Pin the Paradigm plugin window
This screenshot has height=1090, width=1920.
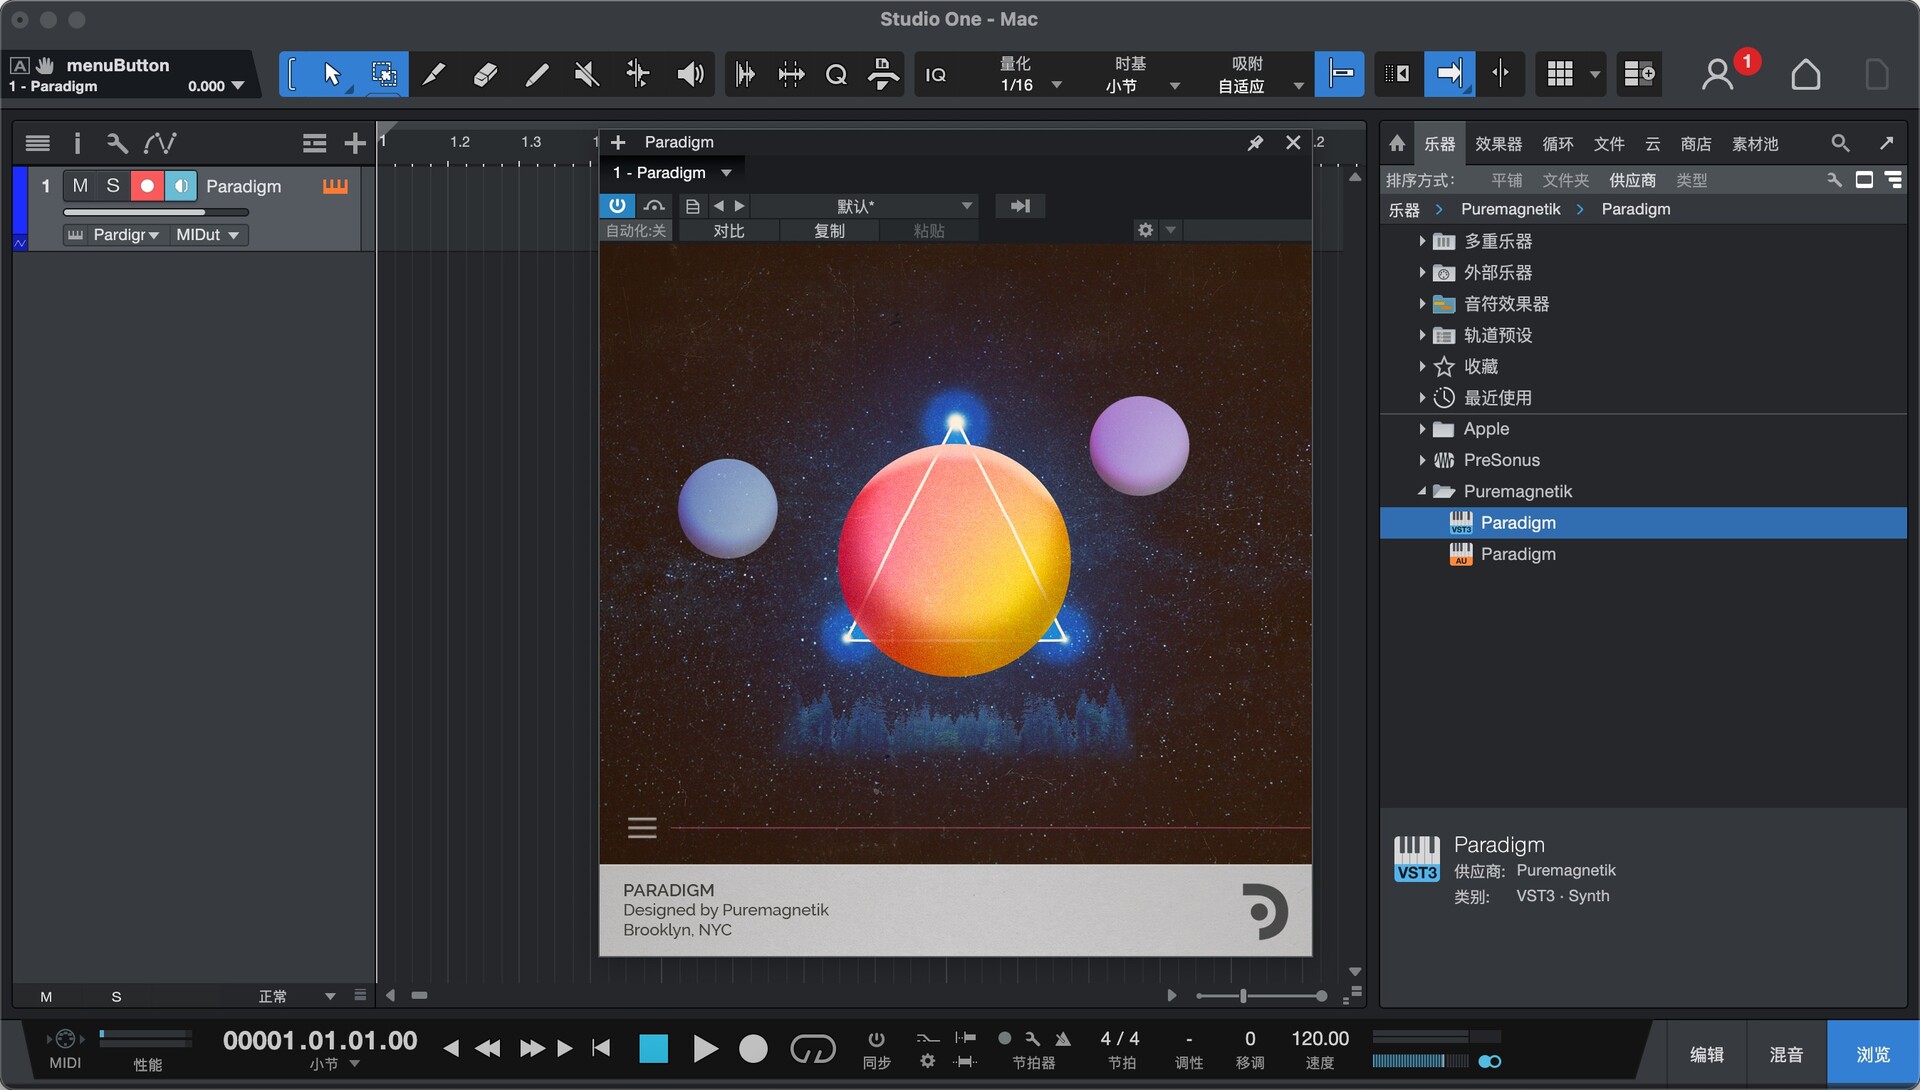click(x=1255, y=143)
